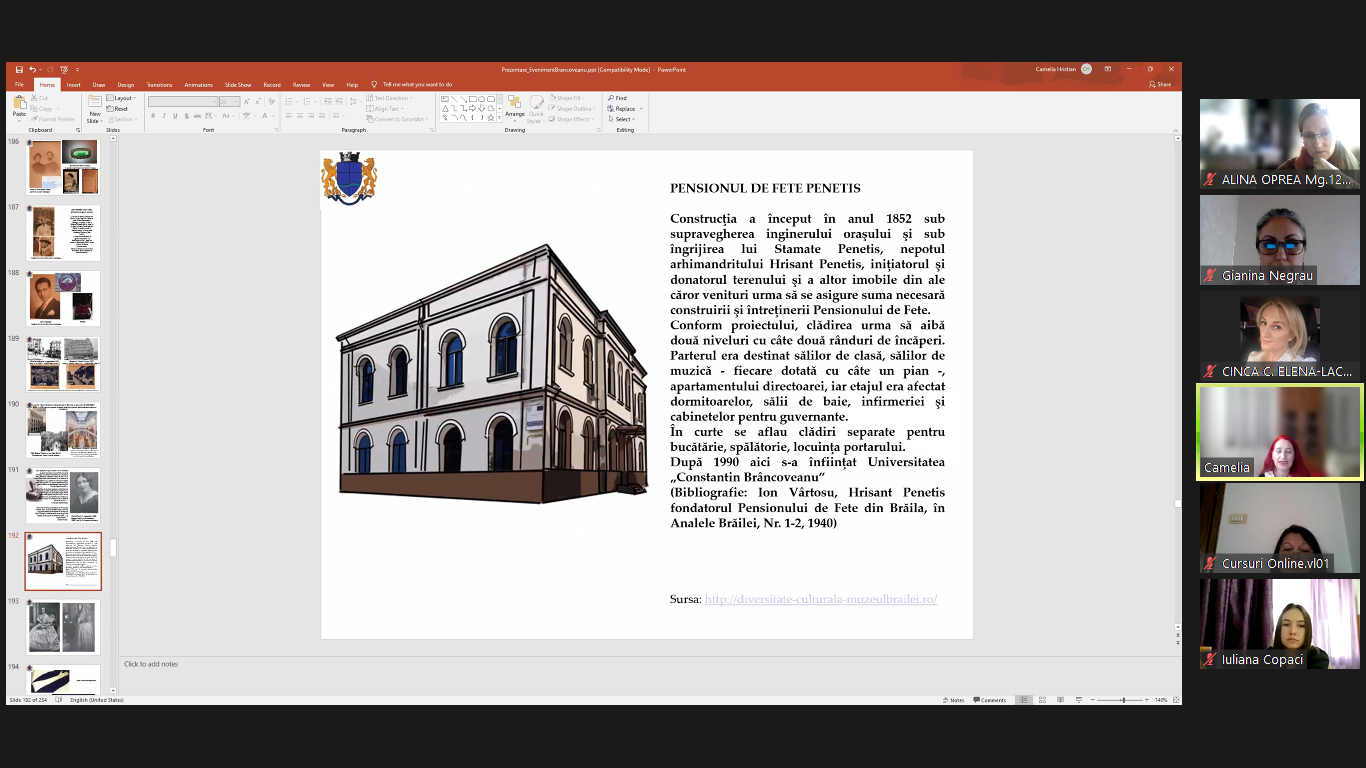Toggle Normal view button in status bar

pos(1023,700)
